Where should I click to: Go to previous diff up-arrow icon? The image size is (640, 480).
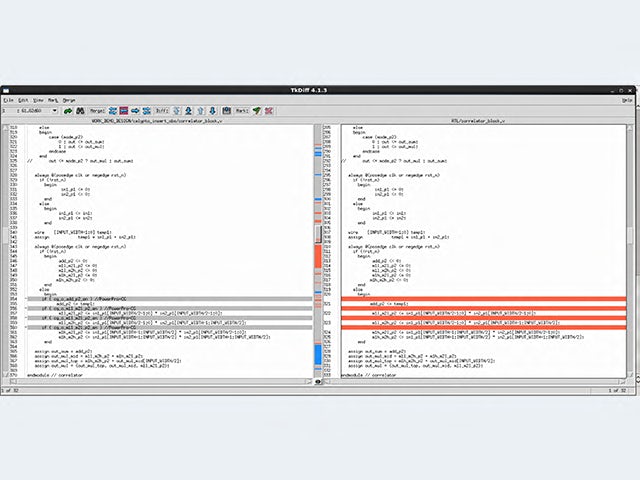coord(200,111)
